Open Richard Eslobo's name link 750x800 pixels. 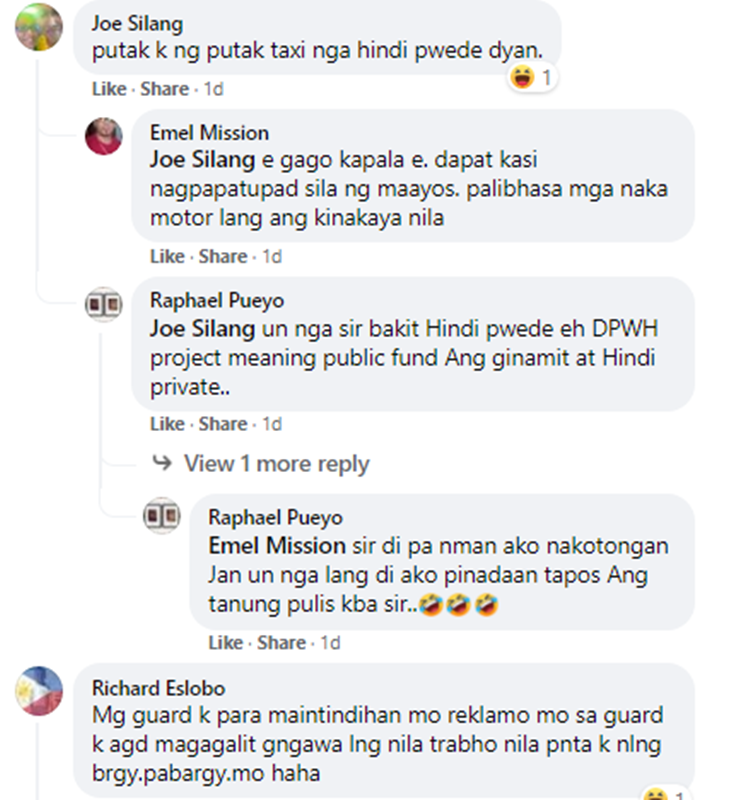(159, 688)
